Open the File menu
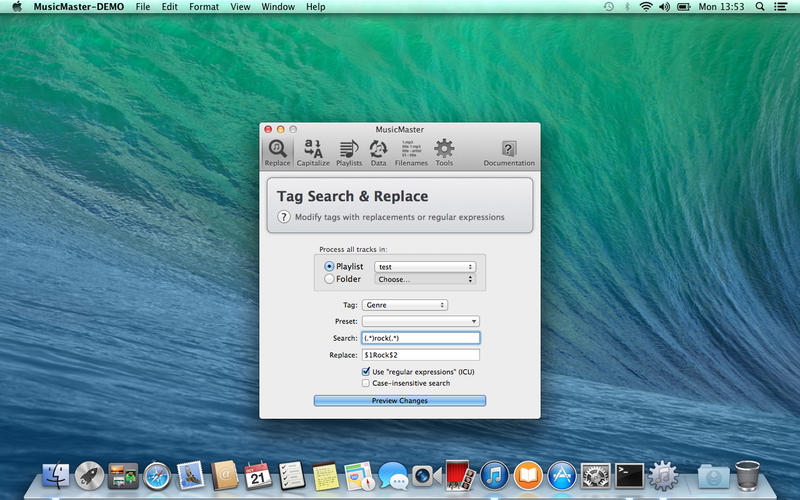This screenshot has height=500, width=800. click(x=143, y=7)
